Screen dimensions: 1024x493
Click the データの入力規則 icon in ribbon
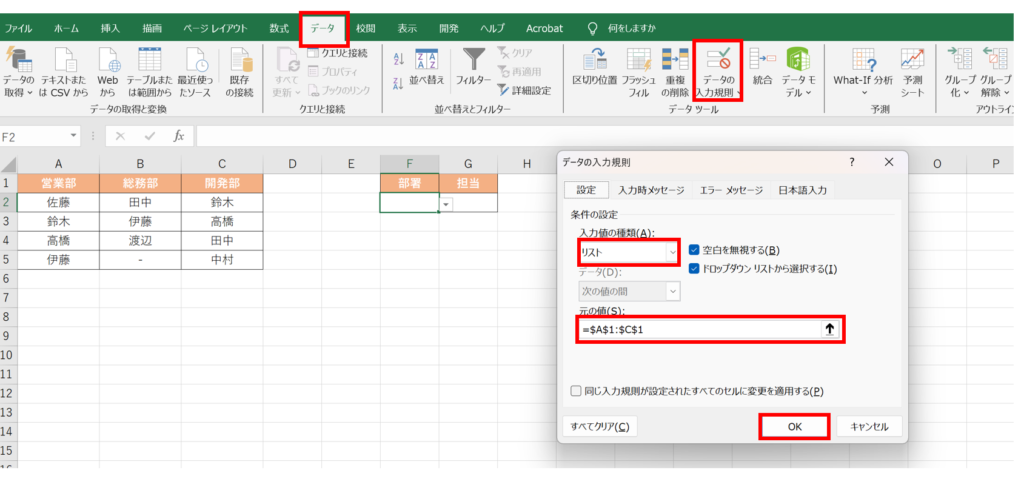point(716,62)
